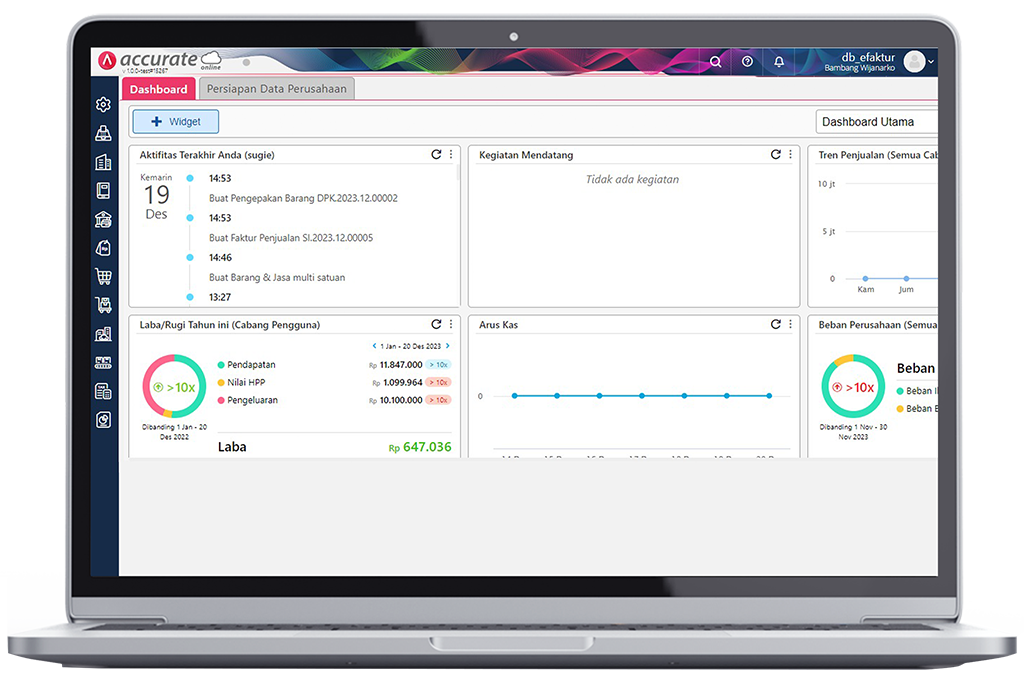
Task: Select the Dashboard tab
Action: (x=158, y=88)
